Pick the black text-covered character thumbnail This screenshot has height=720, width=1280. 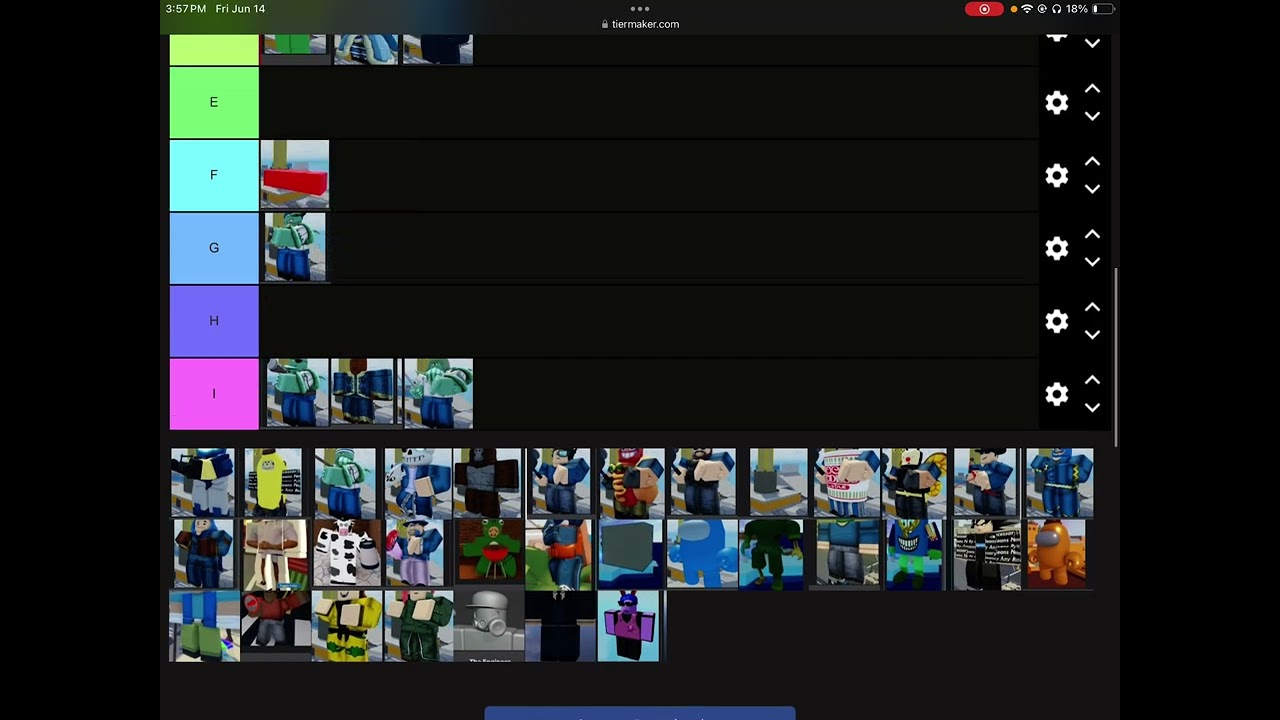point(987,554)
